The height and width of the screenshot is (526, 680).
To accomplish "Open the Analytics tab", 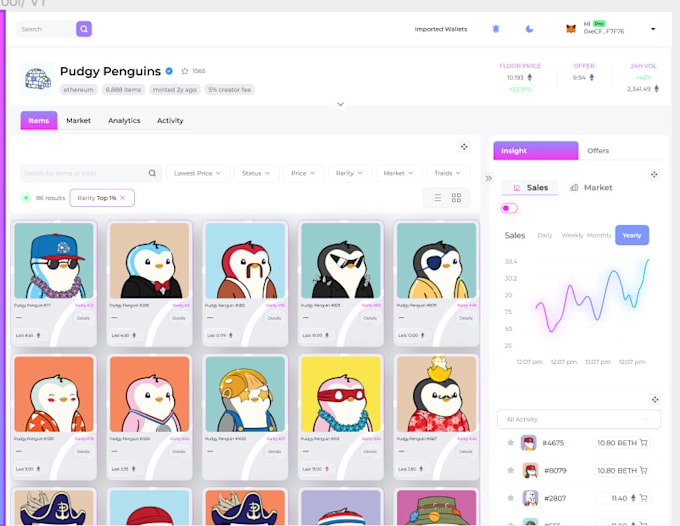I will (124, 121).
